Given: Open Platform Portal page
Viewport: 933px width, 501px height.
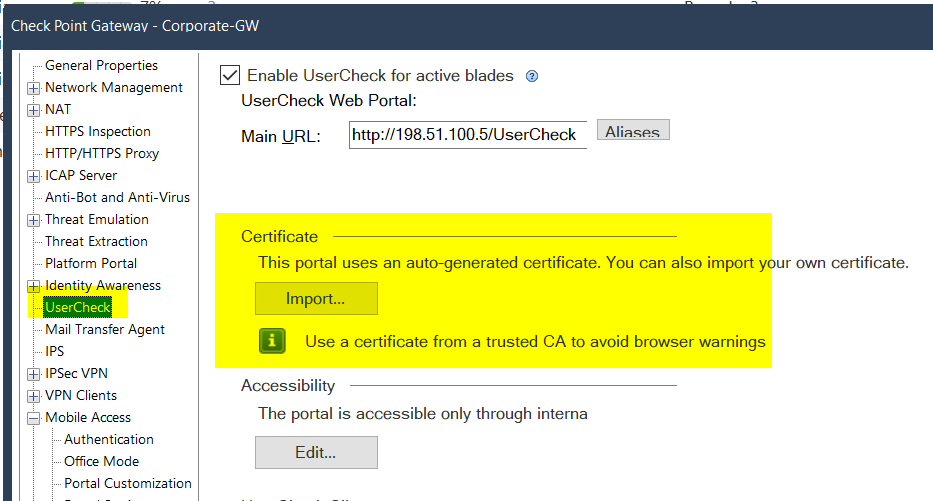Looking at the screenshot, I should tap(90, 264).
